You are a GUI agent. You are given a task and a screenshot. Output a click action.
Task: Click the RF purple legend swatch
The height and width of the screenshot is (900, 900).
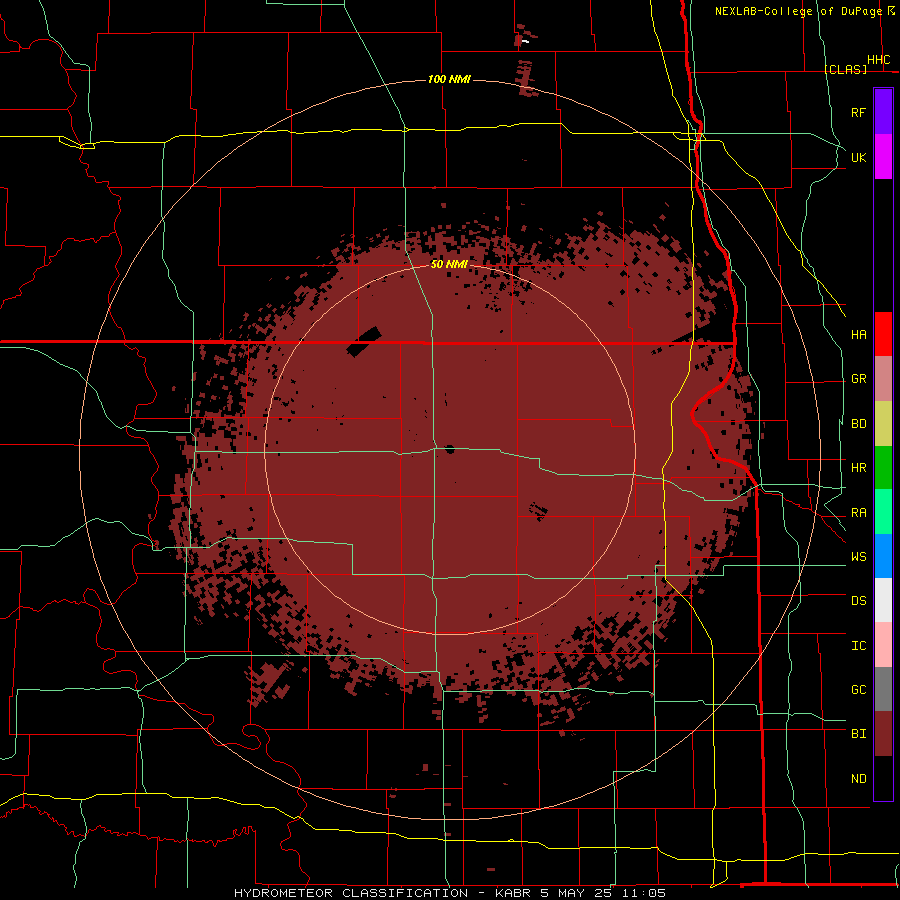click(x=883, y=112)
